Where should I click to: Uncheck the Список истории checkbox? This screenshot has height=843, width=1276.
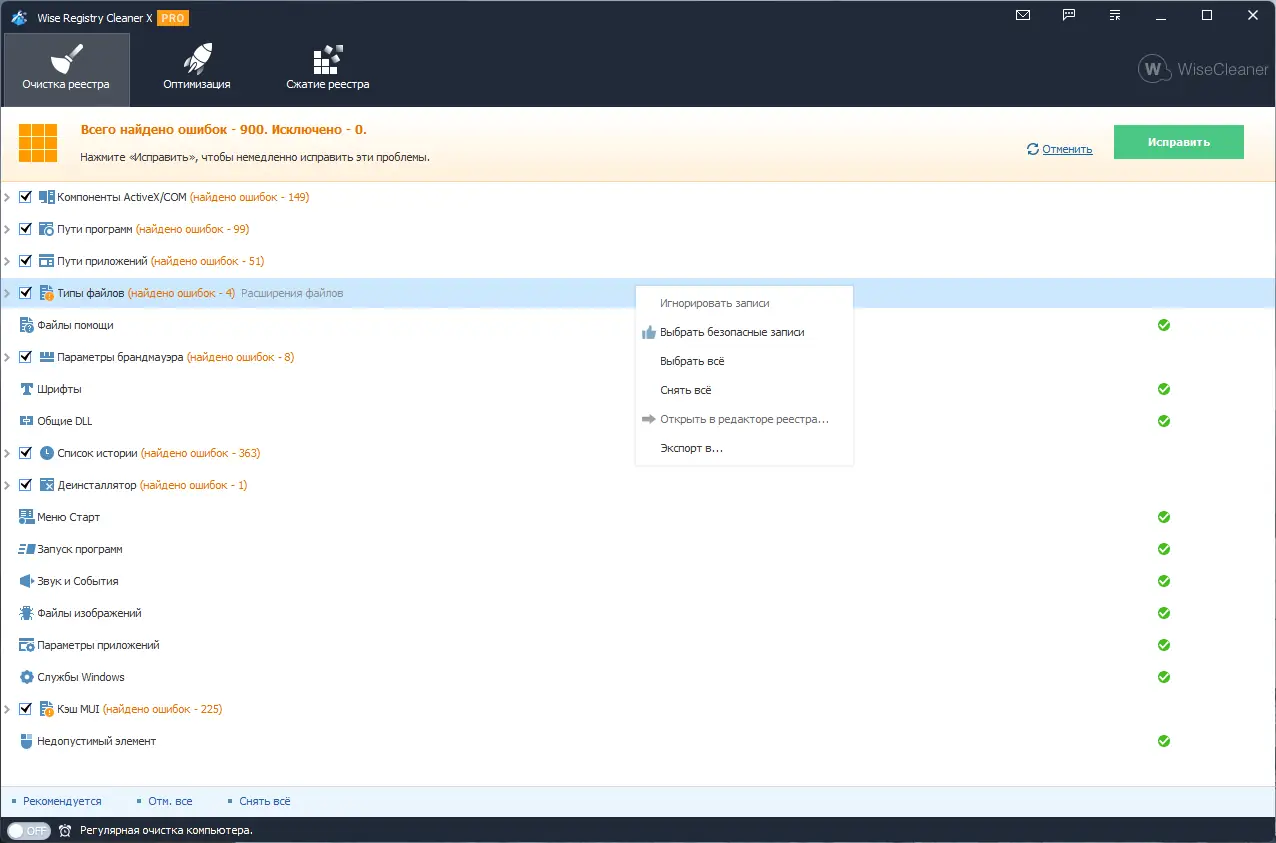coord(26,453)
